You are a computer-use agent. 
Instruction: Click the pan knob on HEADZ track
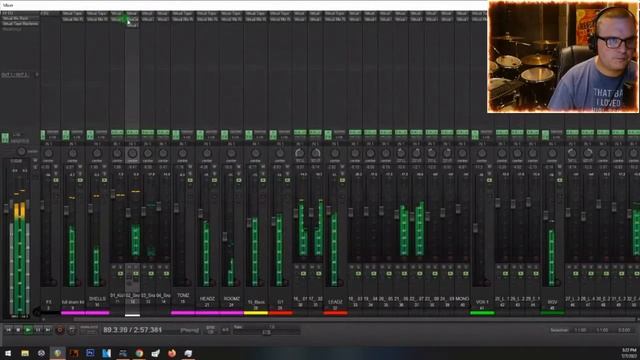207,153
